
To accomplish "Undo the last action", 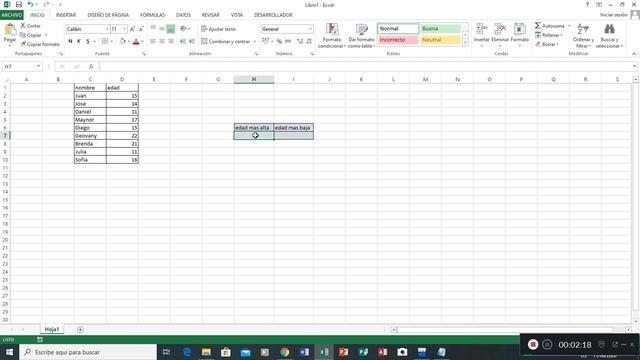I will coord(30,4).
